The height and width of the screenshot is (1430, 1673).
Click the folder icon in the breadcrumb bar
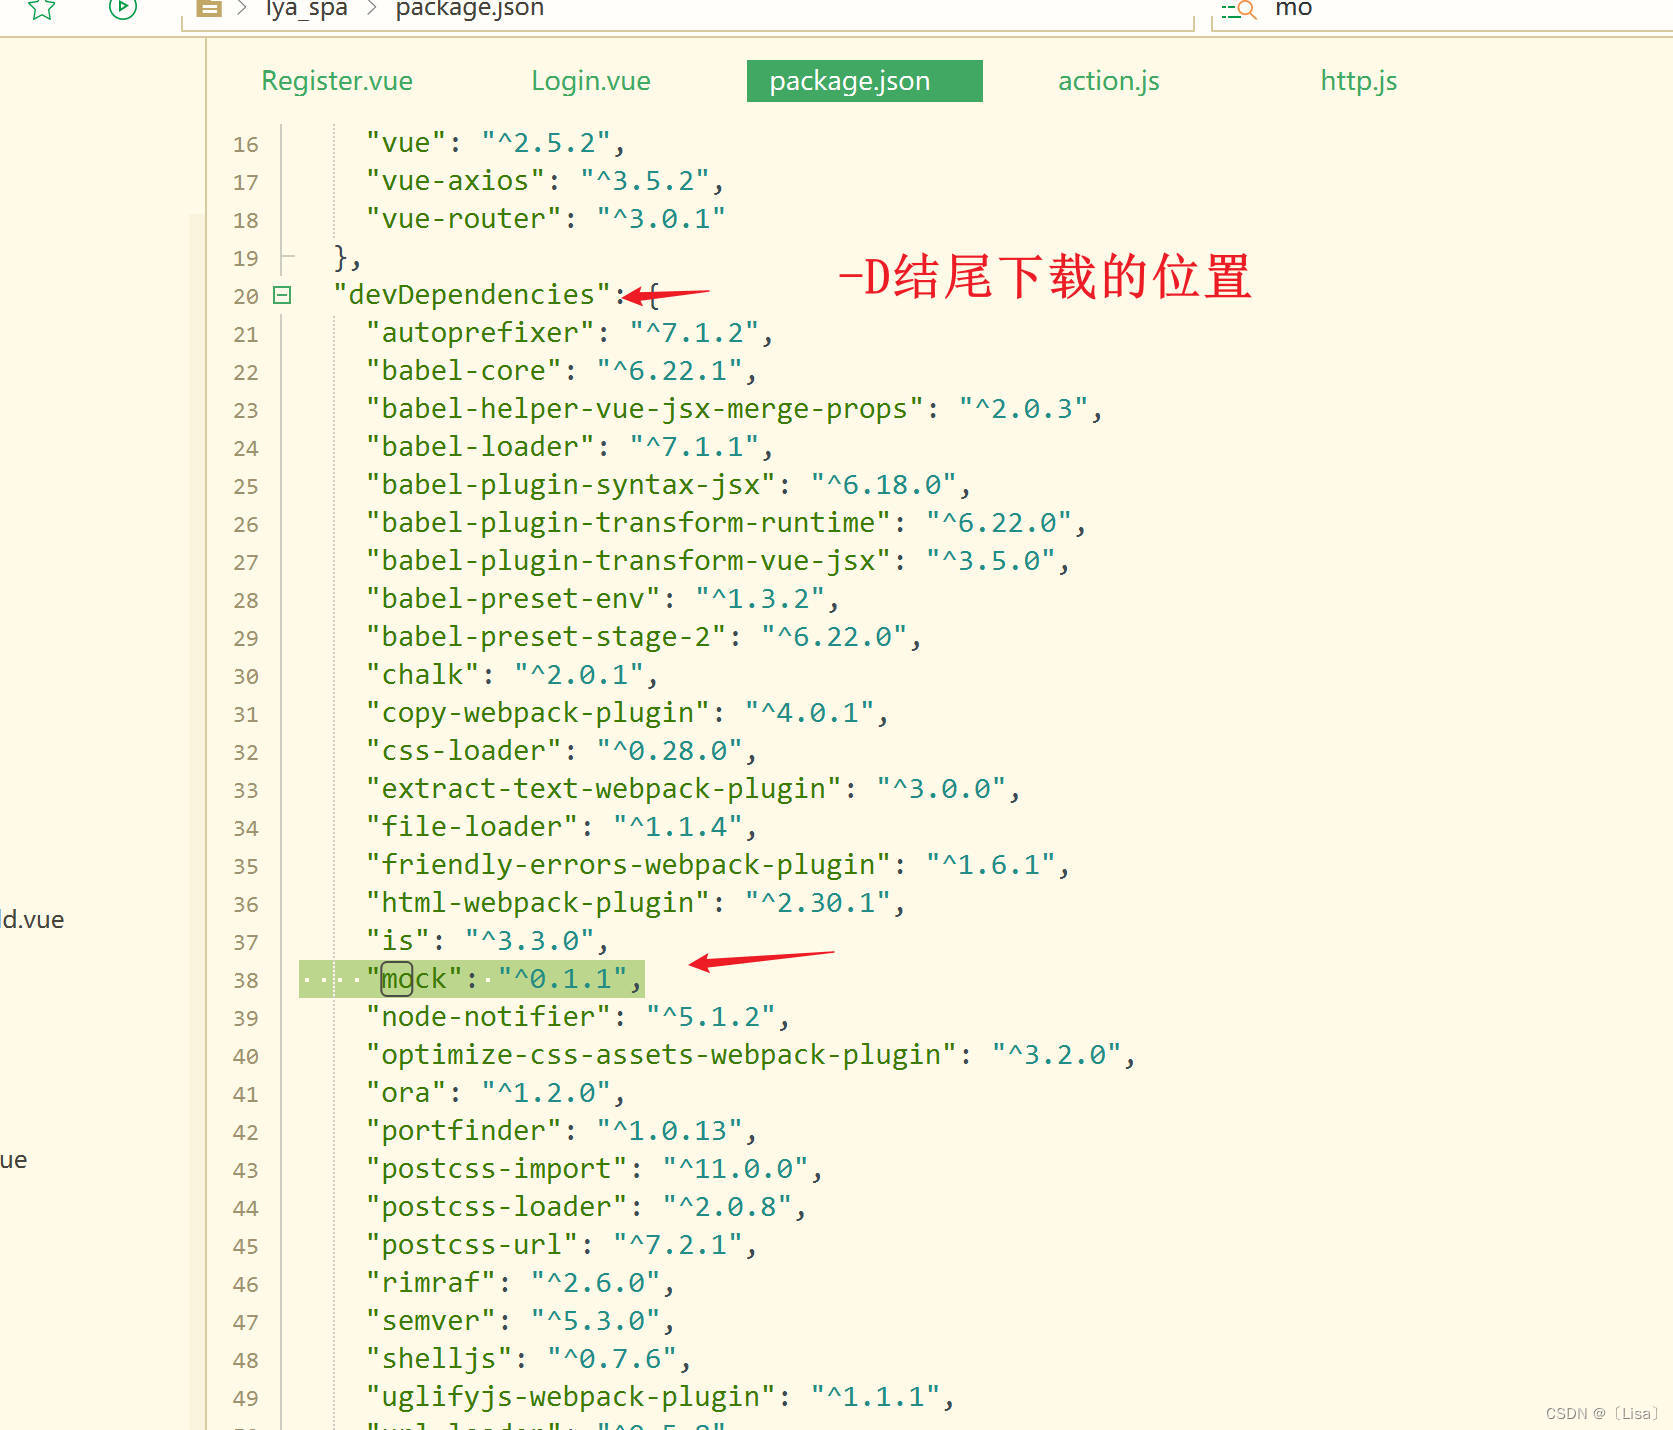point(208,8)
